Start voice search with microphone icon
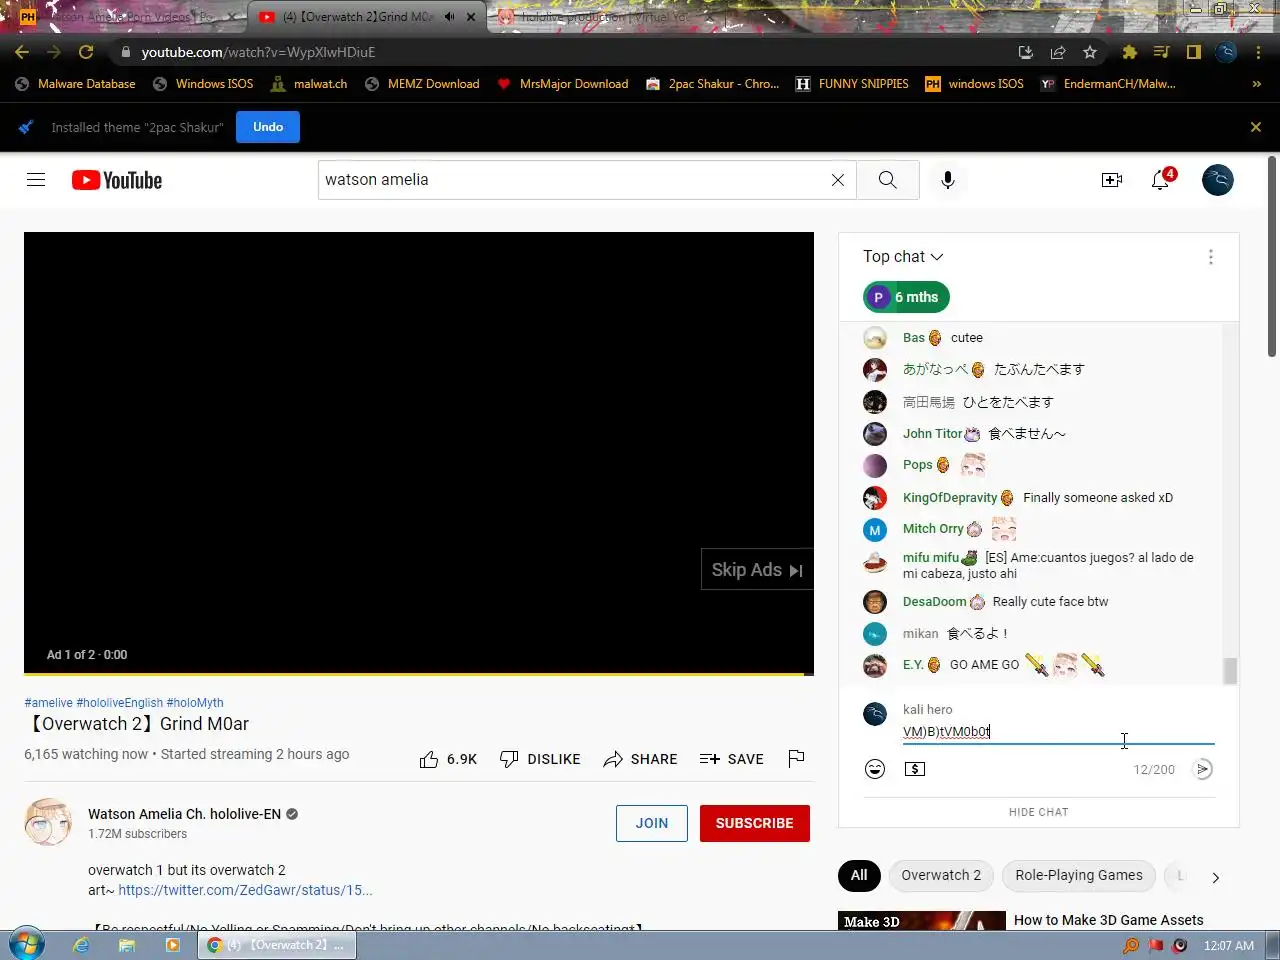The height and width of the screenshot is (960, 1280). click(x=948, y=180)
